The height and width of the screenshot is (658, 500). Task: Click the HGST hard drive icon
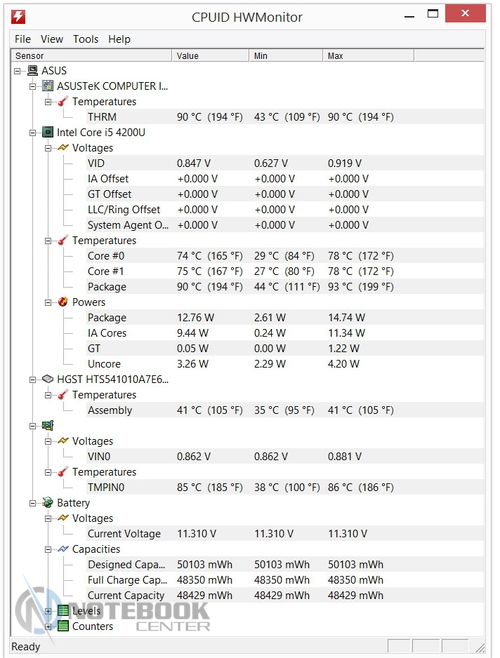click(x=48, y=379)
